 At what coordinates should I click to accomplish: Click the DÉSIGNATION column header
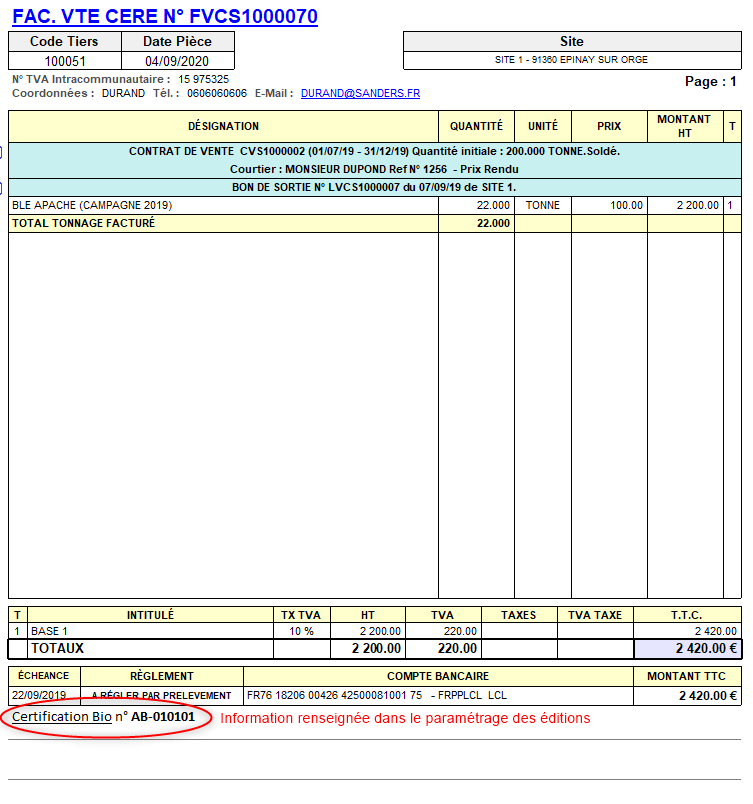(x=223, y=126)
